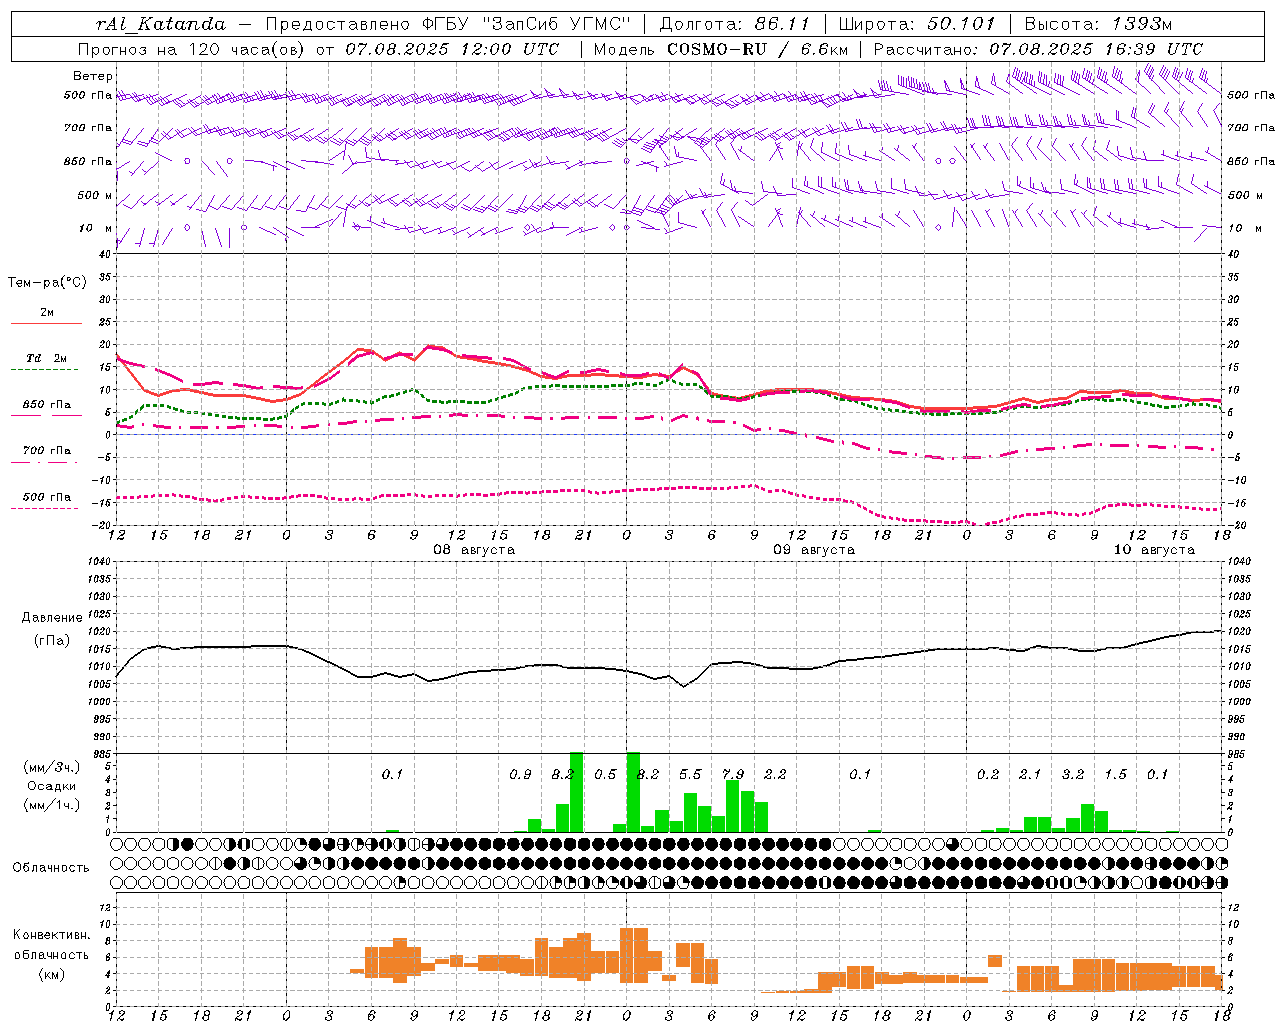
Task: Click the (км) unit label under convective cloud
Action: click(x=52, y=974)
